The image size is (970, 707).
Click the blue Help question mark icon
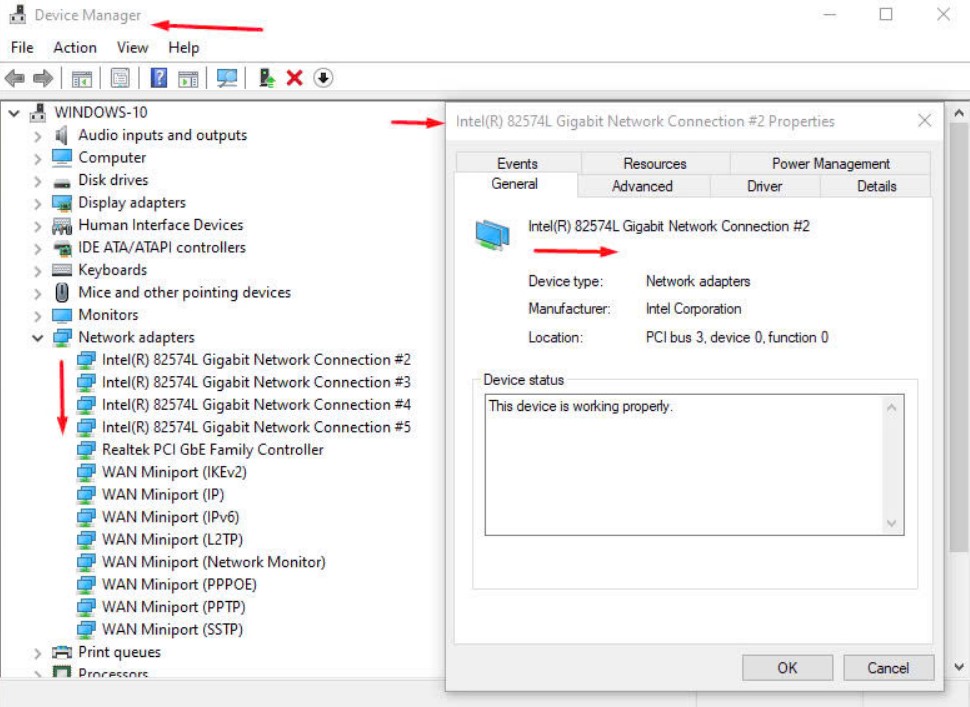pos(159,78)
